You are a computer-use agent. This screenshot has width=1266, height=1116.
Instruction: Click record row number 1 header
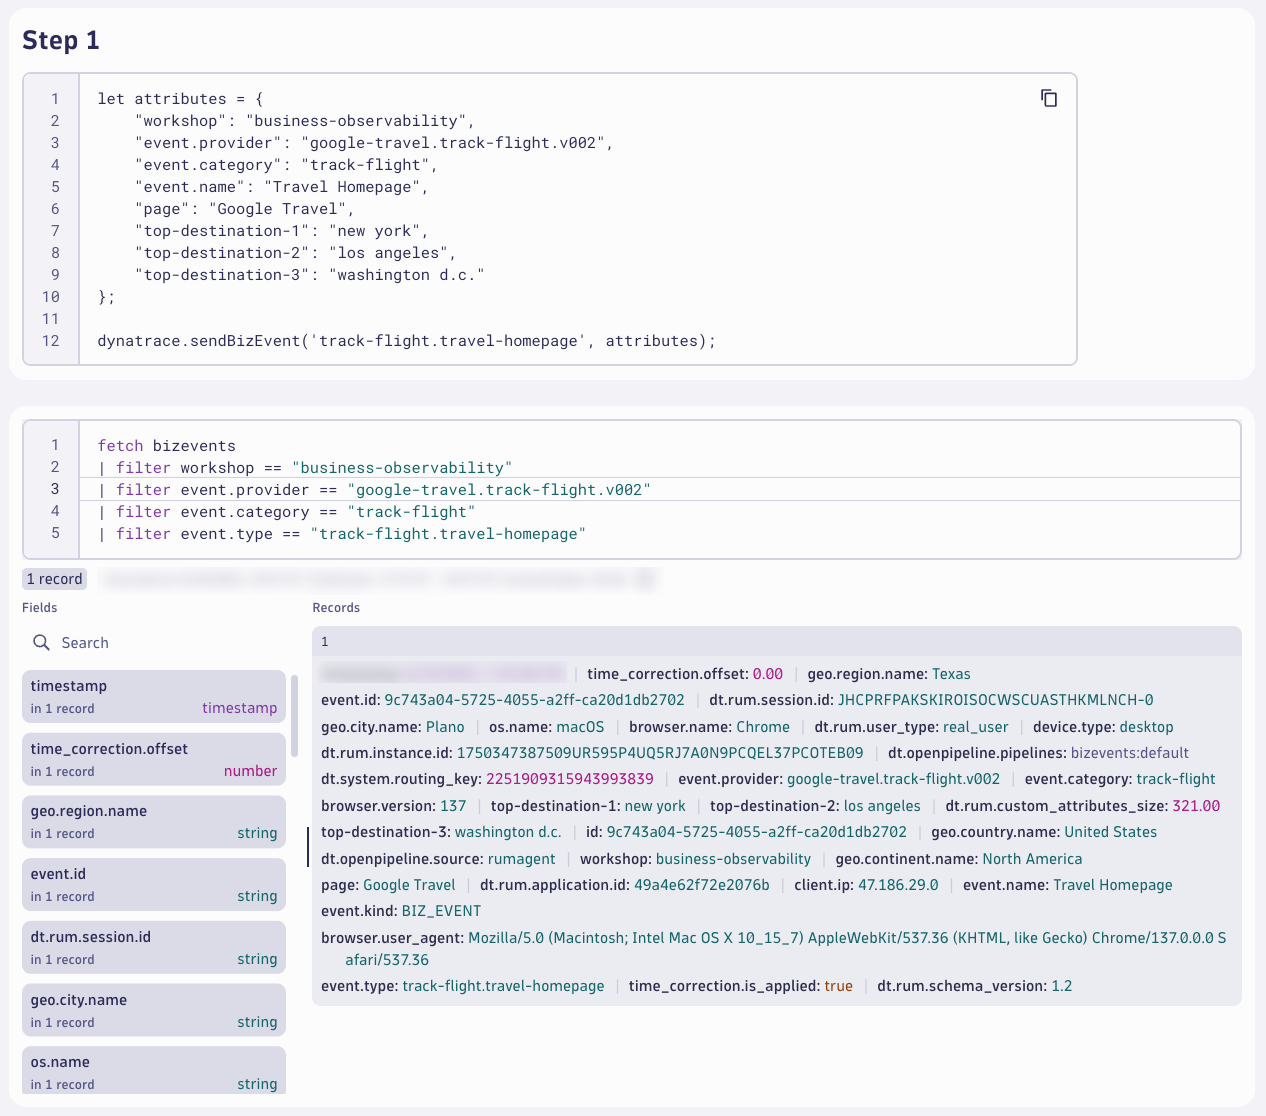click(776, 642)
